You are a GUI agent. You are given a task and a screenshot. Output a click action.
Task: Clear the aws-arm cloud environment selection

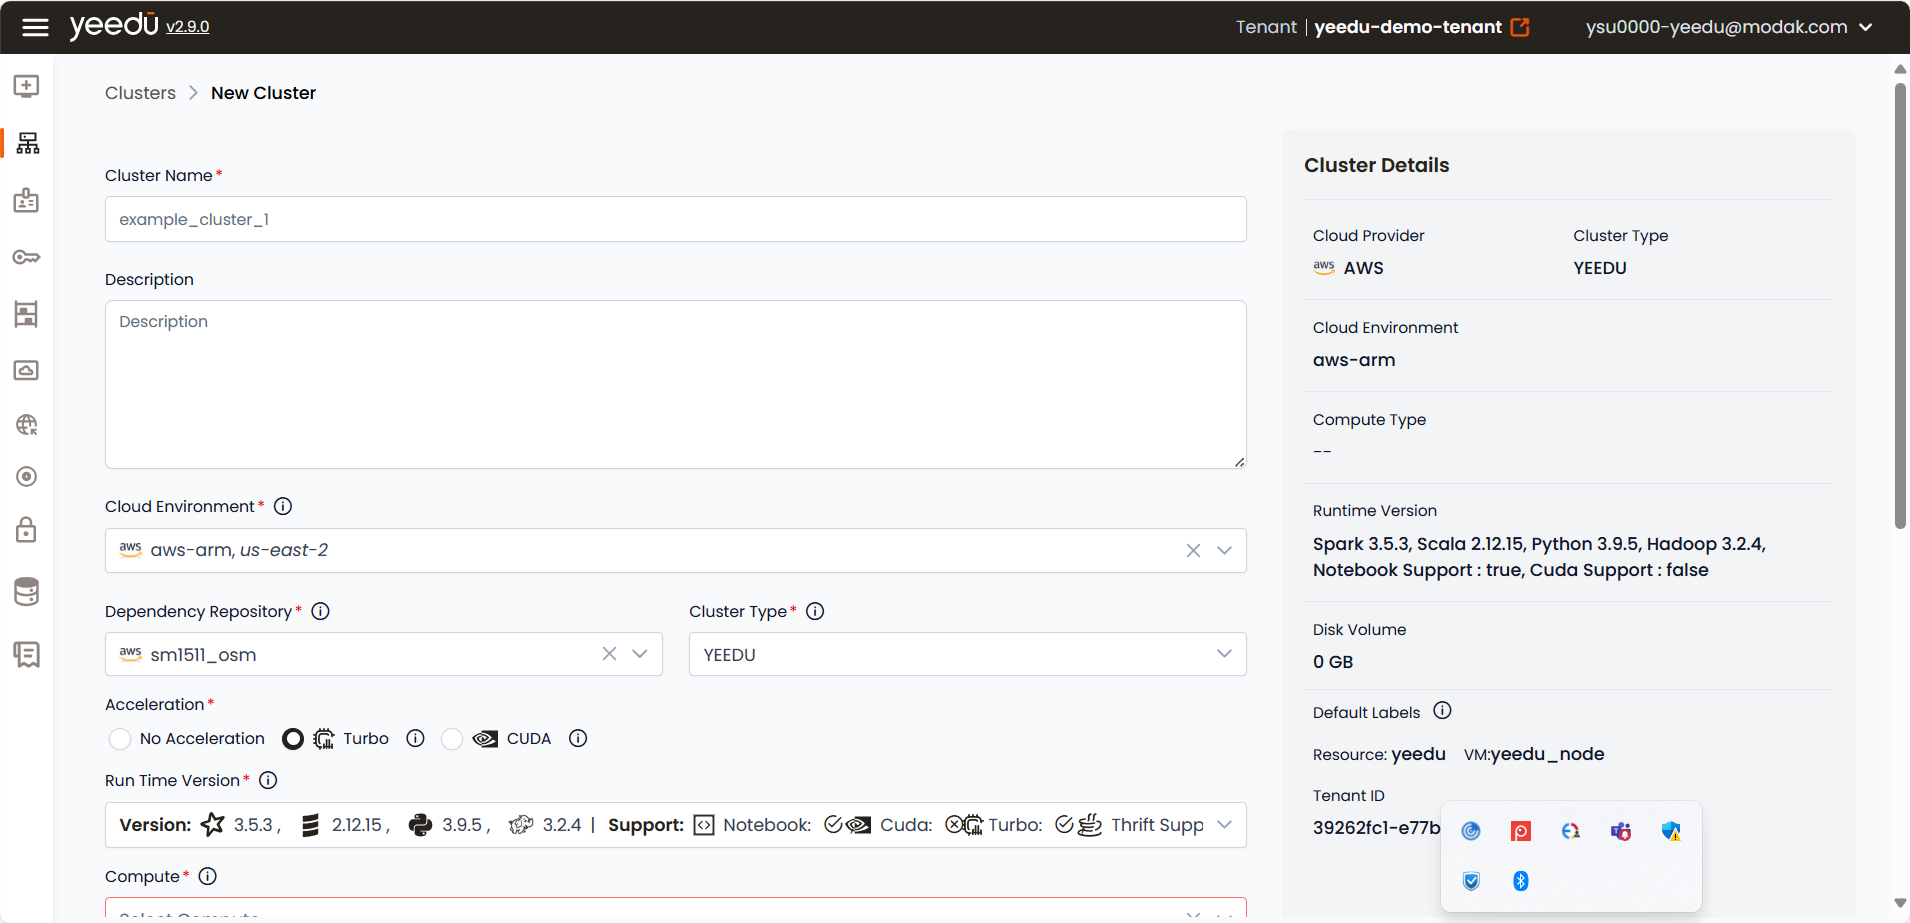click(x=1193, y=551)
